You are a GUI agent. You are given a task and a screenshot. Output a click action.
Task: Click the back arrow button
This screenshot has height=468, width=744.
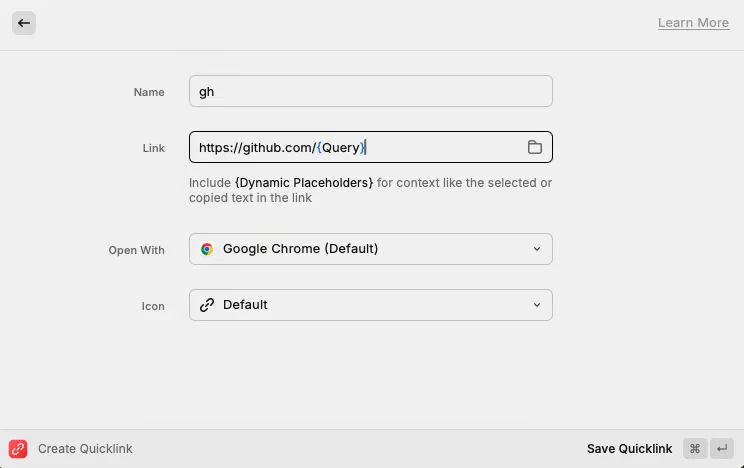point(24,23)
